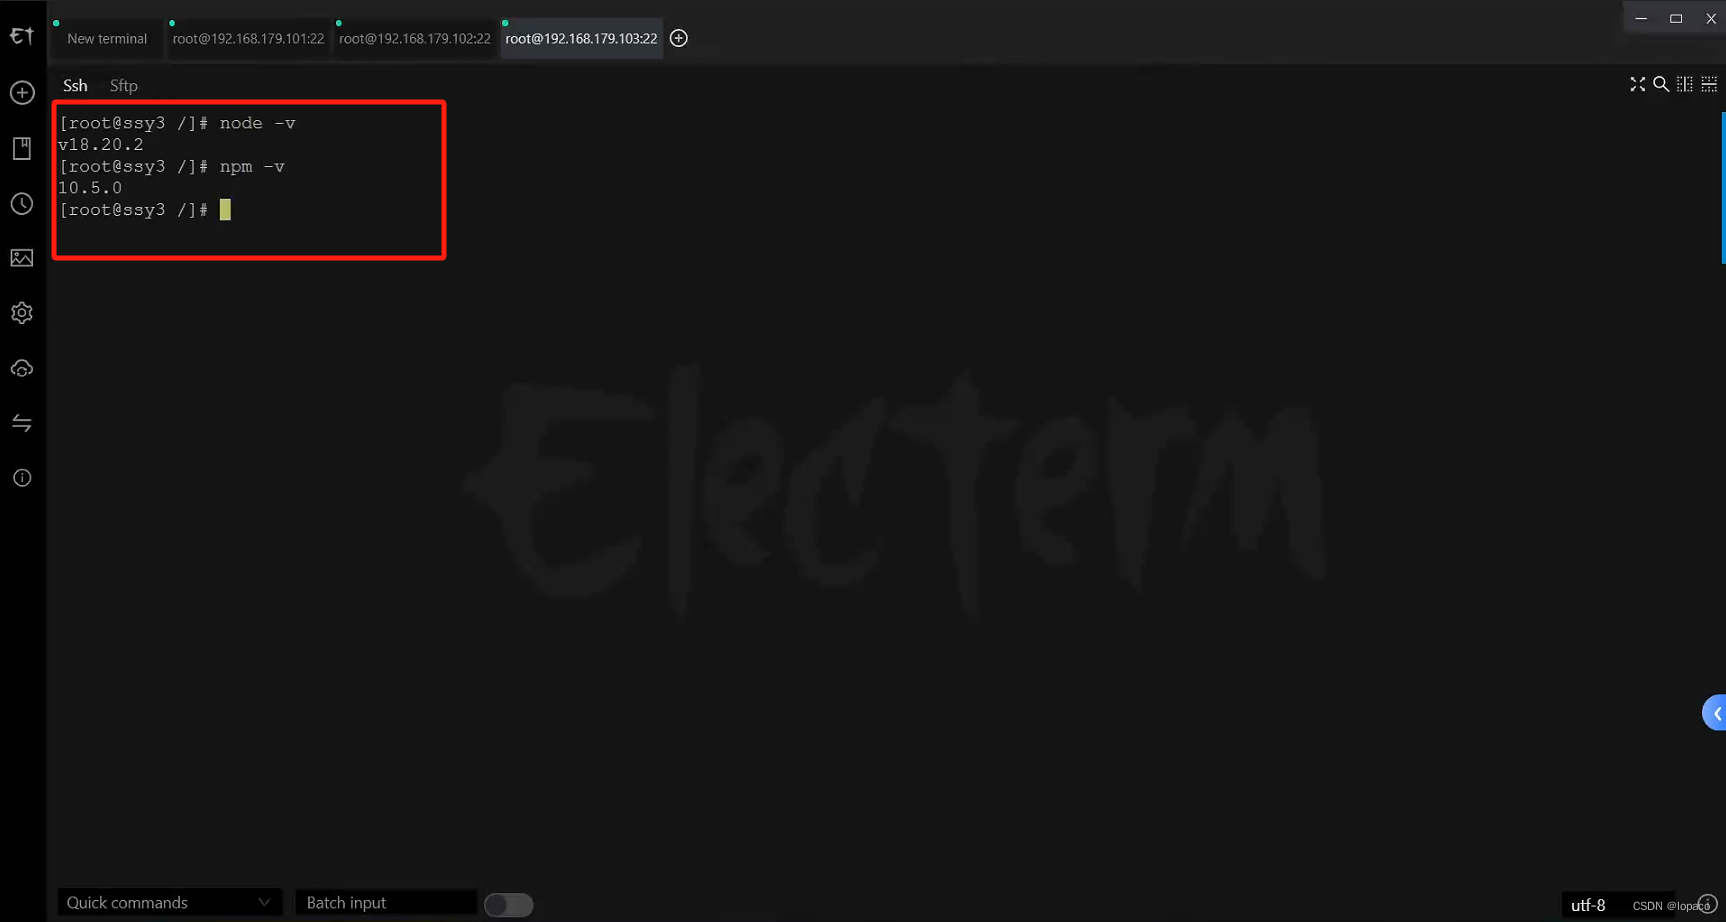
Task: Click the Batch input field
Action: 386,903
